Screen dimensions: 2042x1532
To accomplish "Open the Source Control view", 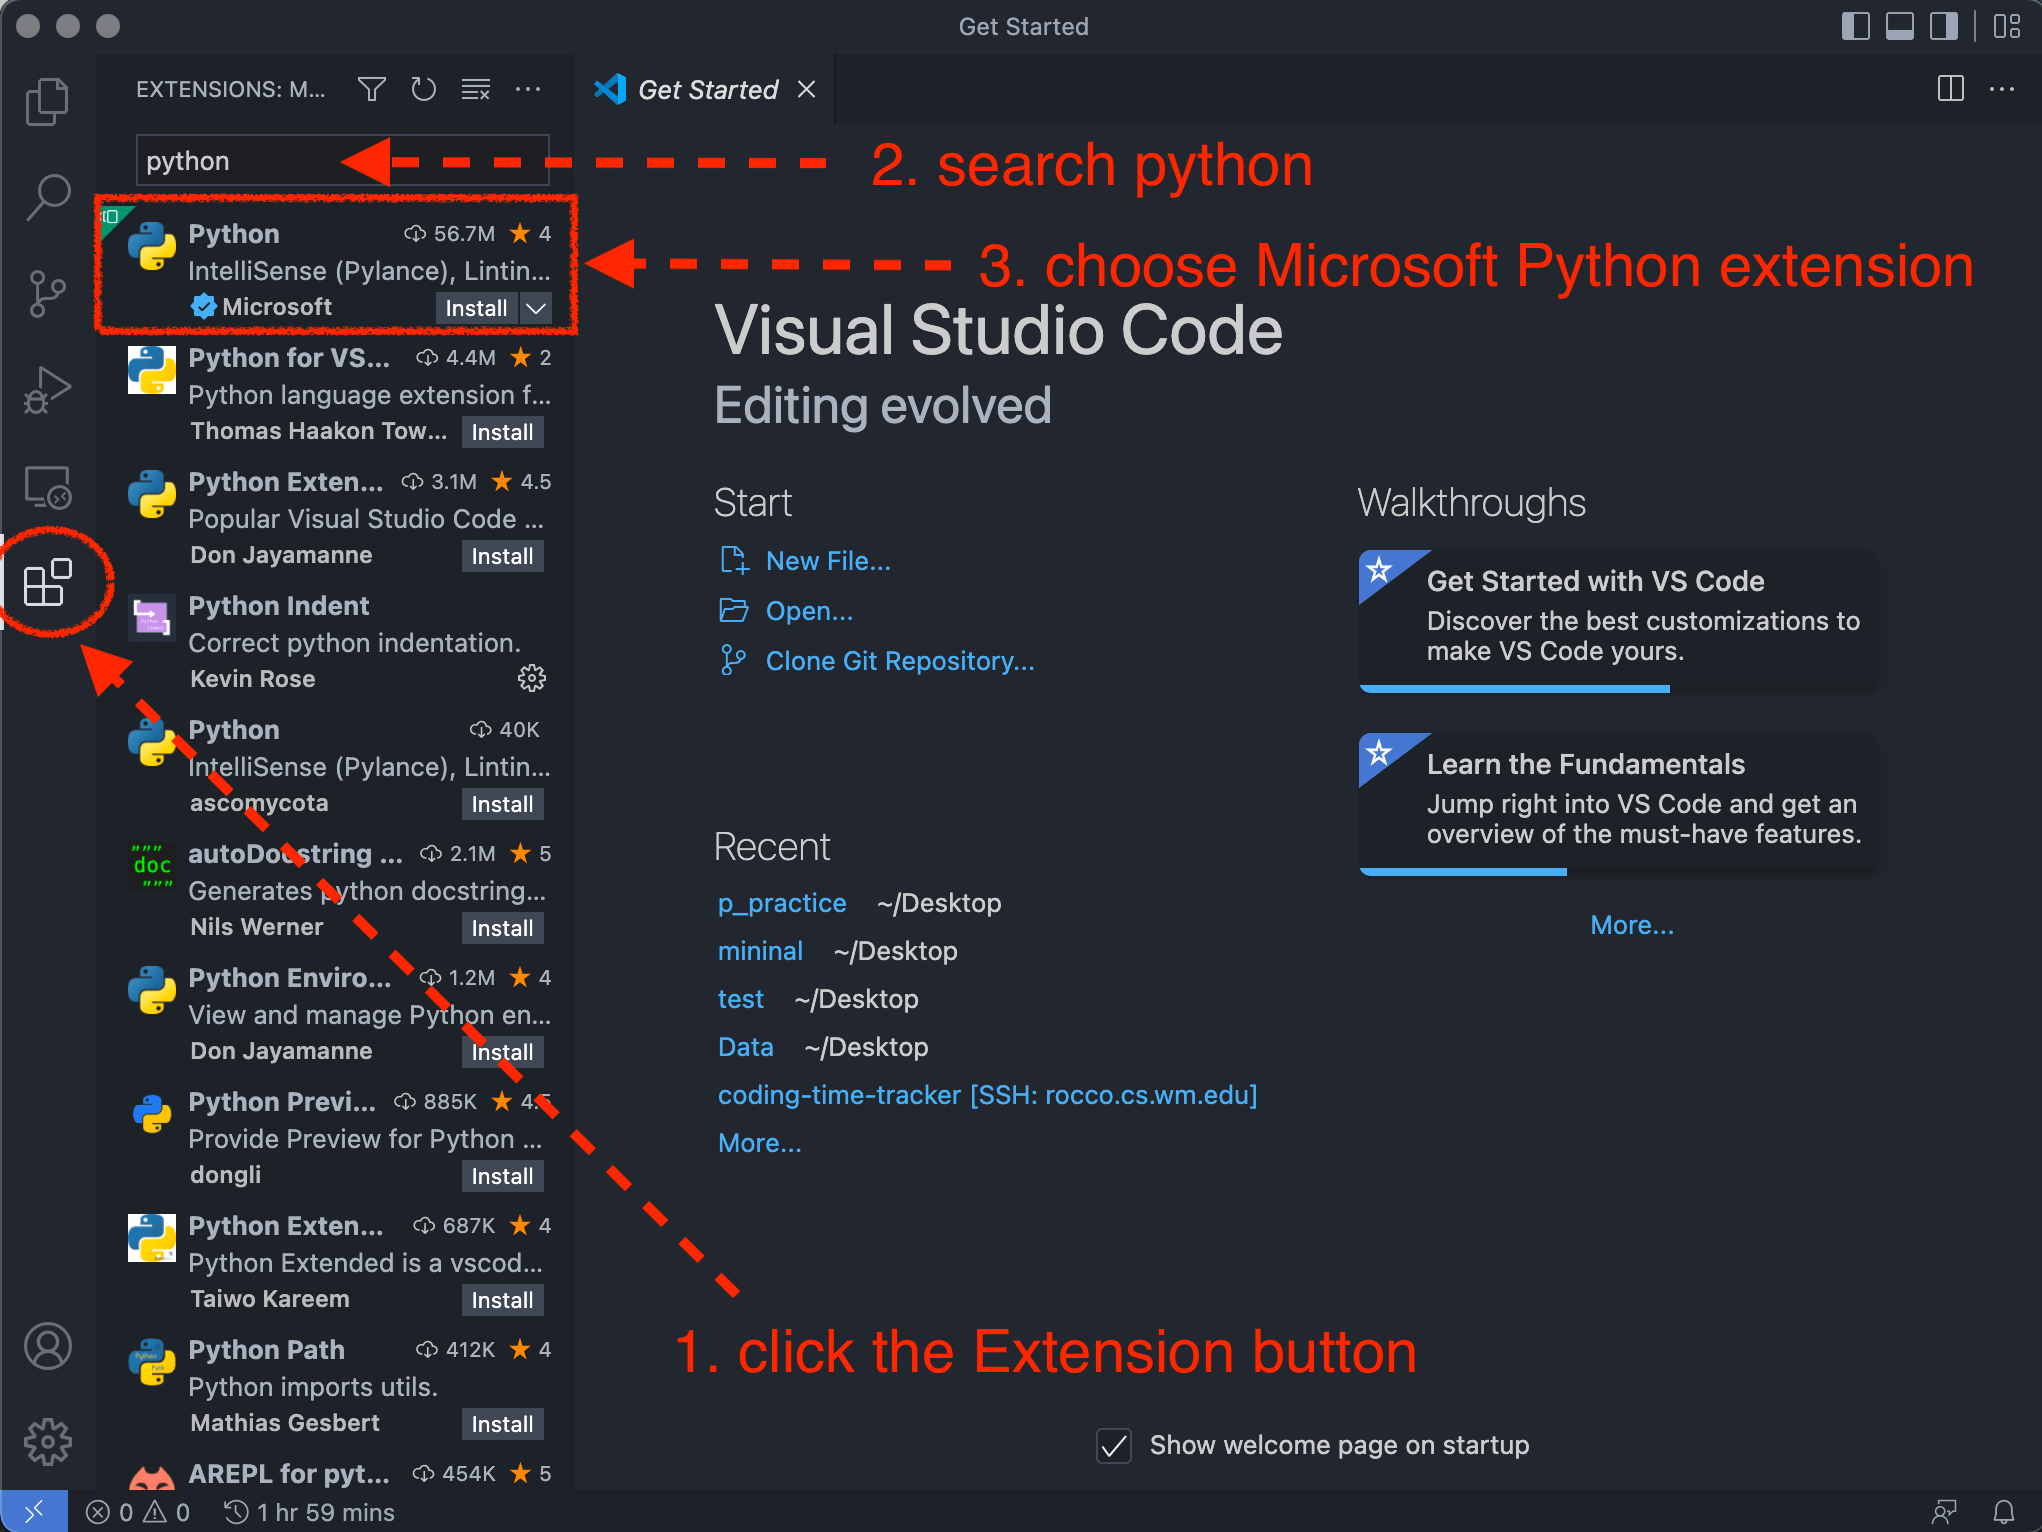I will (47, 294).
